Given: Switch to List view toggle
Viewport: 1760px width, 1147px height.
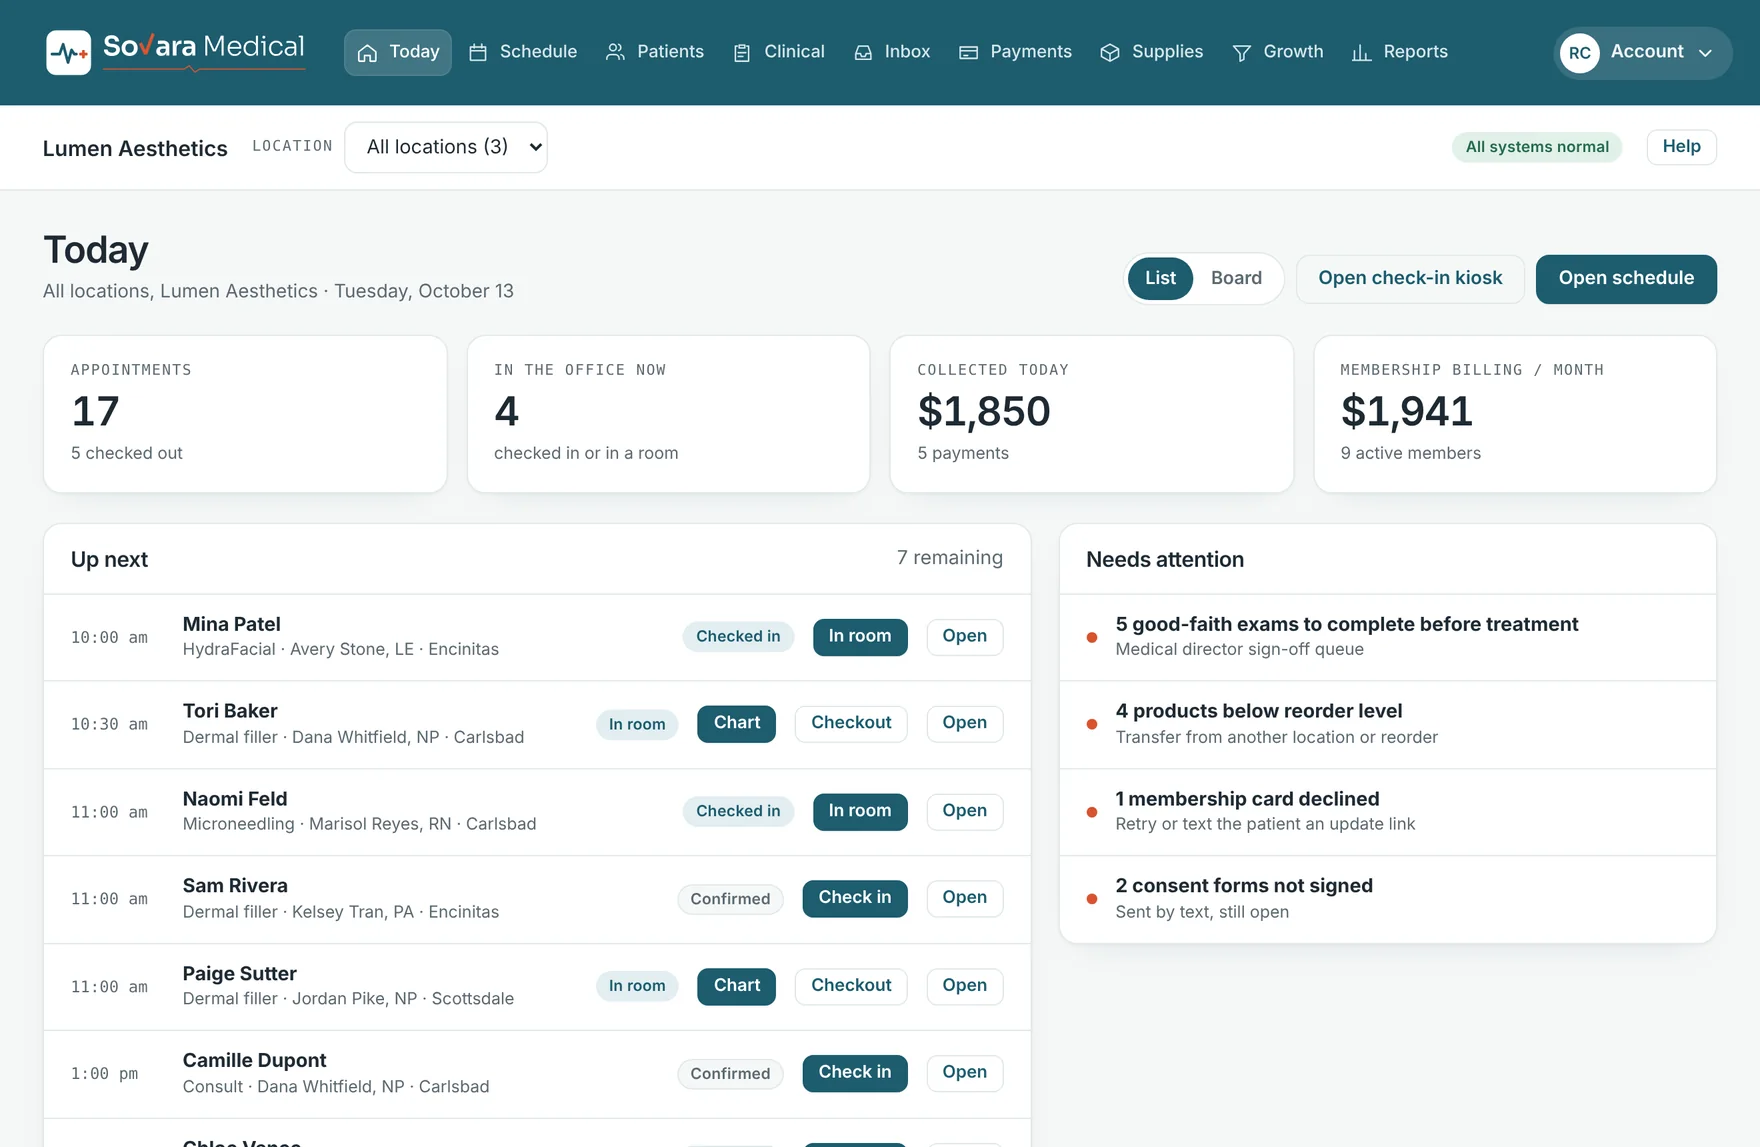Looking at the screenshot, I should click(x=1160, y=278).
